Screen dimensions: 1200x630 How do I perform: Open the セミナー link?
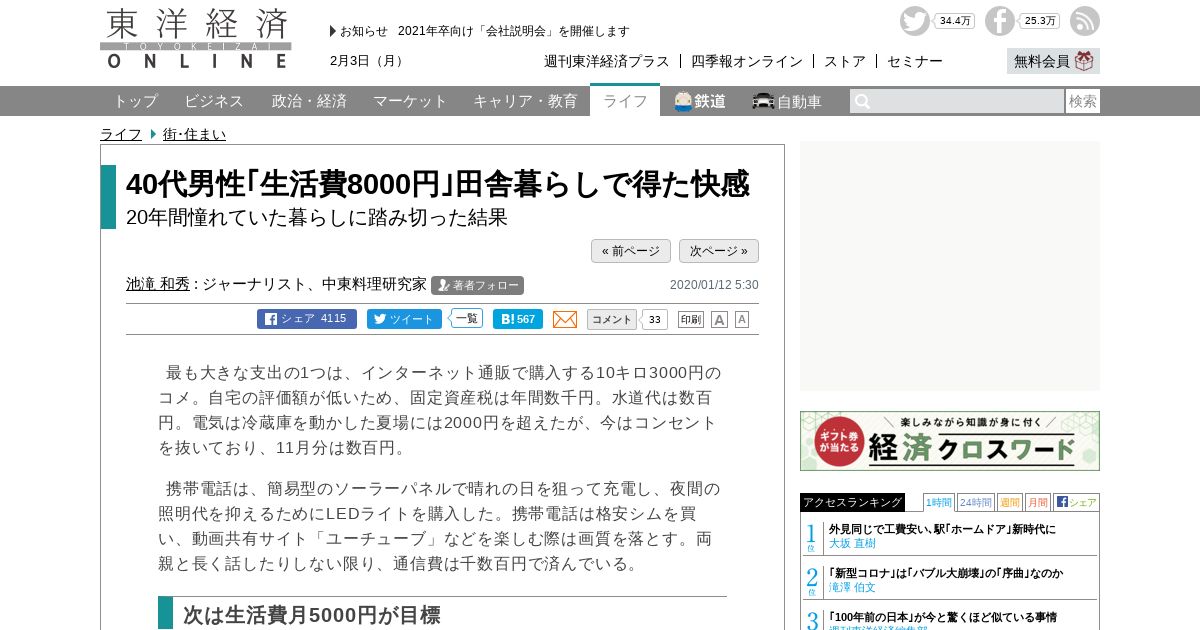click(915, 61)
